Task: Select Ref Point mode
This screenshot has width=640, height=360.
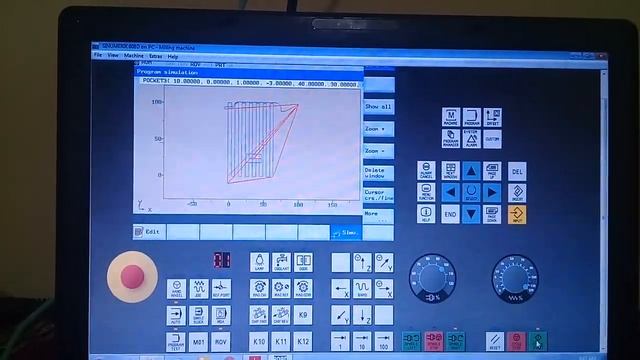Action: [x=221, y=289]
